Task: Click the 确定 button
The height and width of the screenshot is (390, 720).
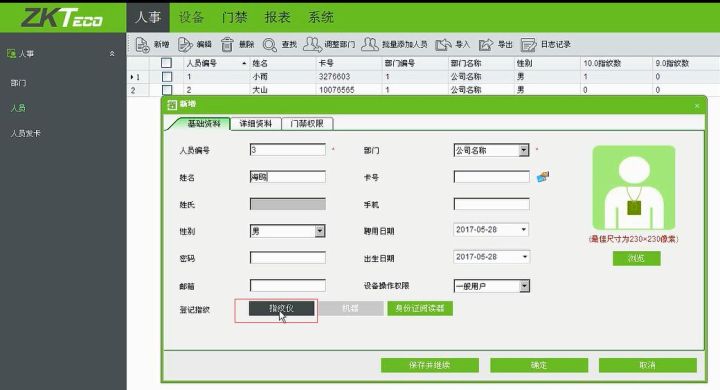Action: pos(539,365)
